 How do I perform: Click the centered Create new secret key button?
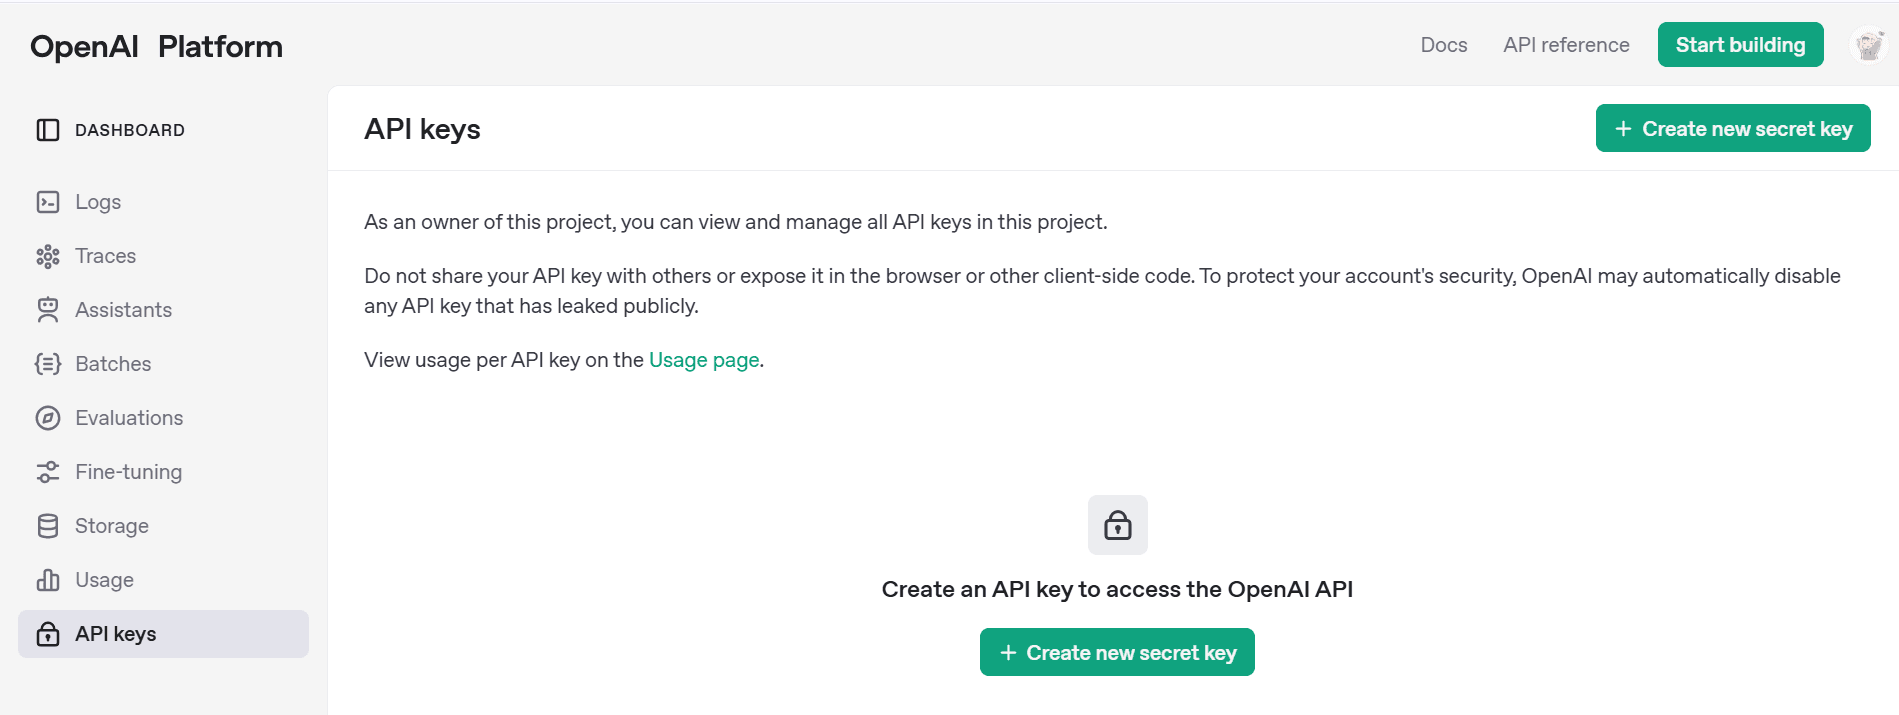1117,652
